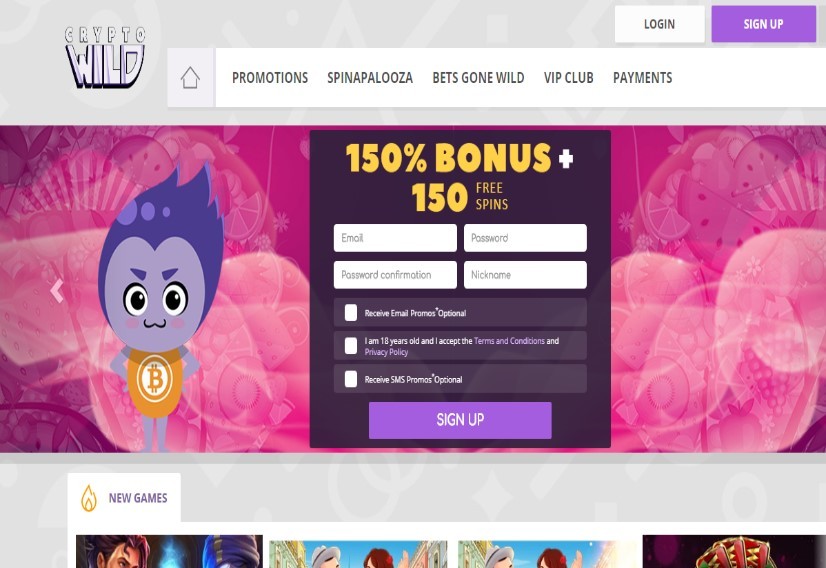
Task: Click the purple Sign Up form button
Action: coord(460,420)
